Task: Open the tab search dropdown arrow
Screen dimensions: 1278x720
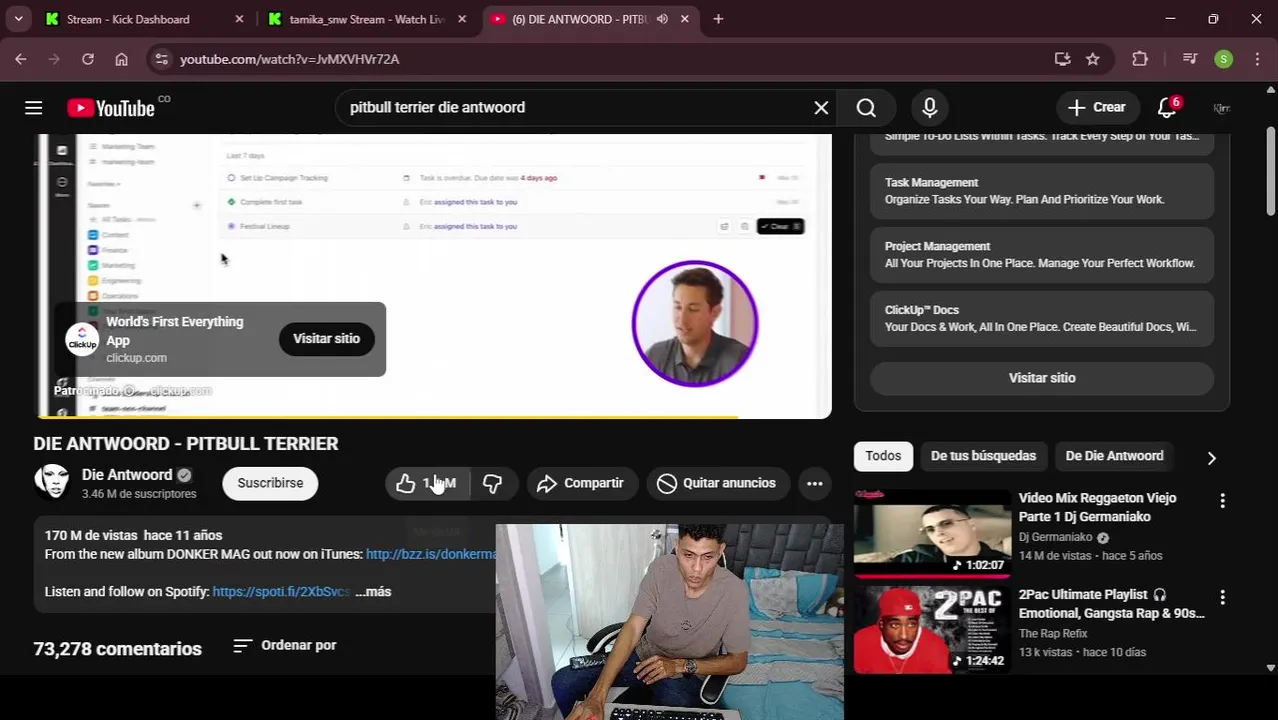Action: [x=19, y=19]
